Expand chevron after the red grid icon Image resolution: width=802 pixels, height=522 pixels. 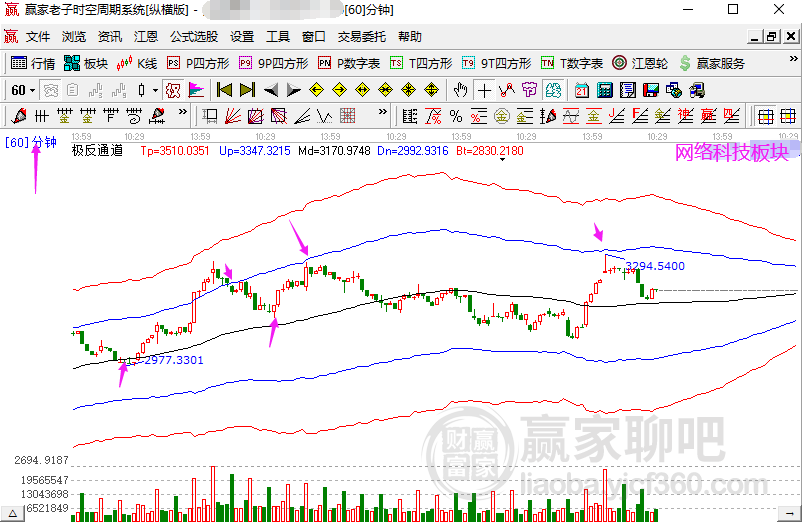383,112
